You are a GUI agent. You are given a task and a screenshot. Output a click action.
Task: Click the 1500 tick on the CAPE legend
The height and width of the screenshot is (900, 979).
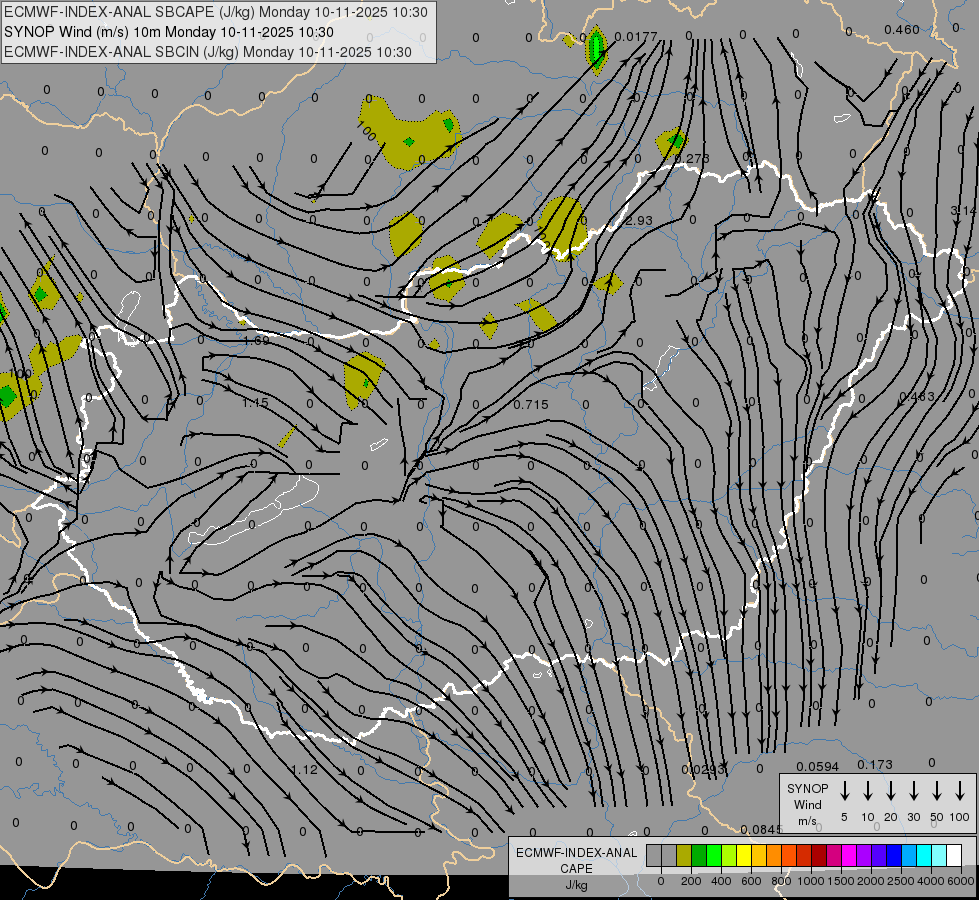click(841, 881)
